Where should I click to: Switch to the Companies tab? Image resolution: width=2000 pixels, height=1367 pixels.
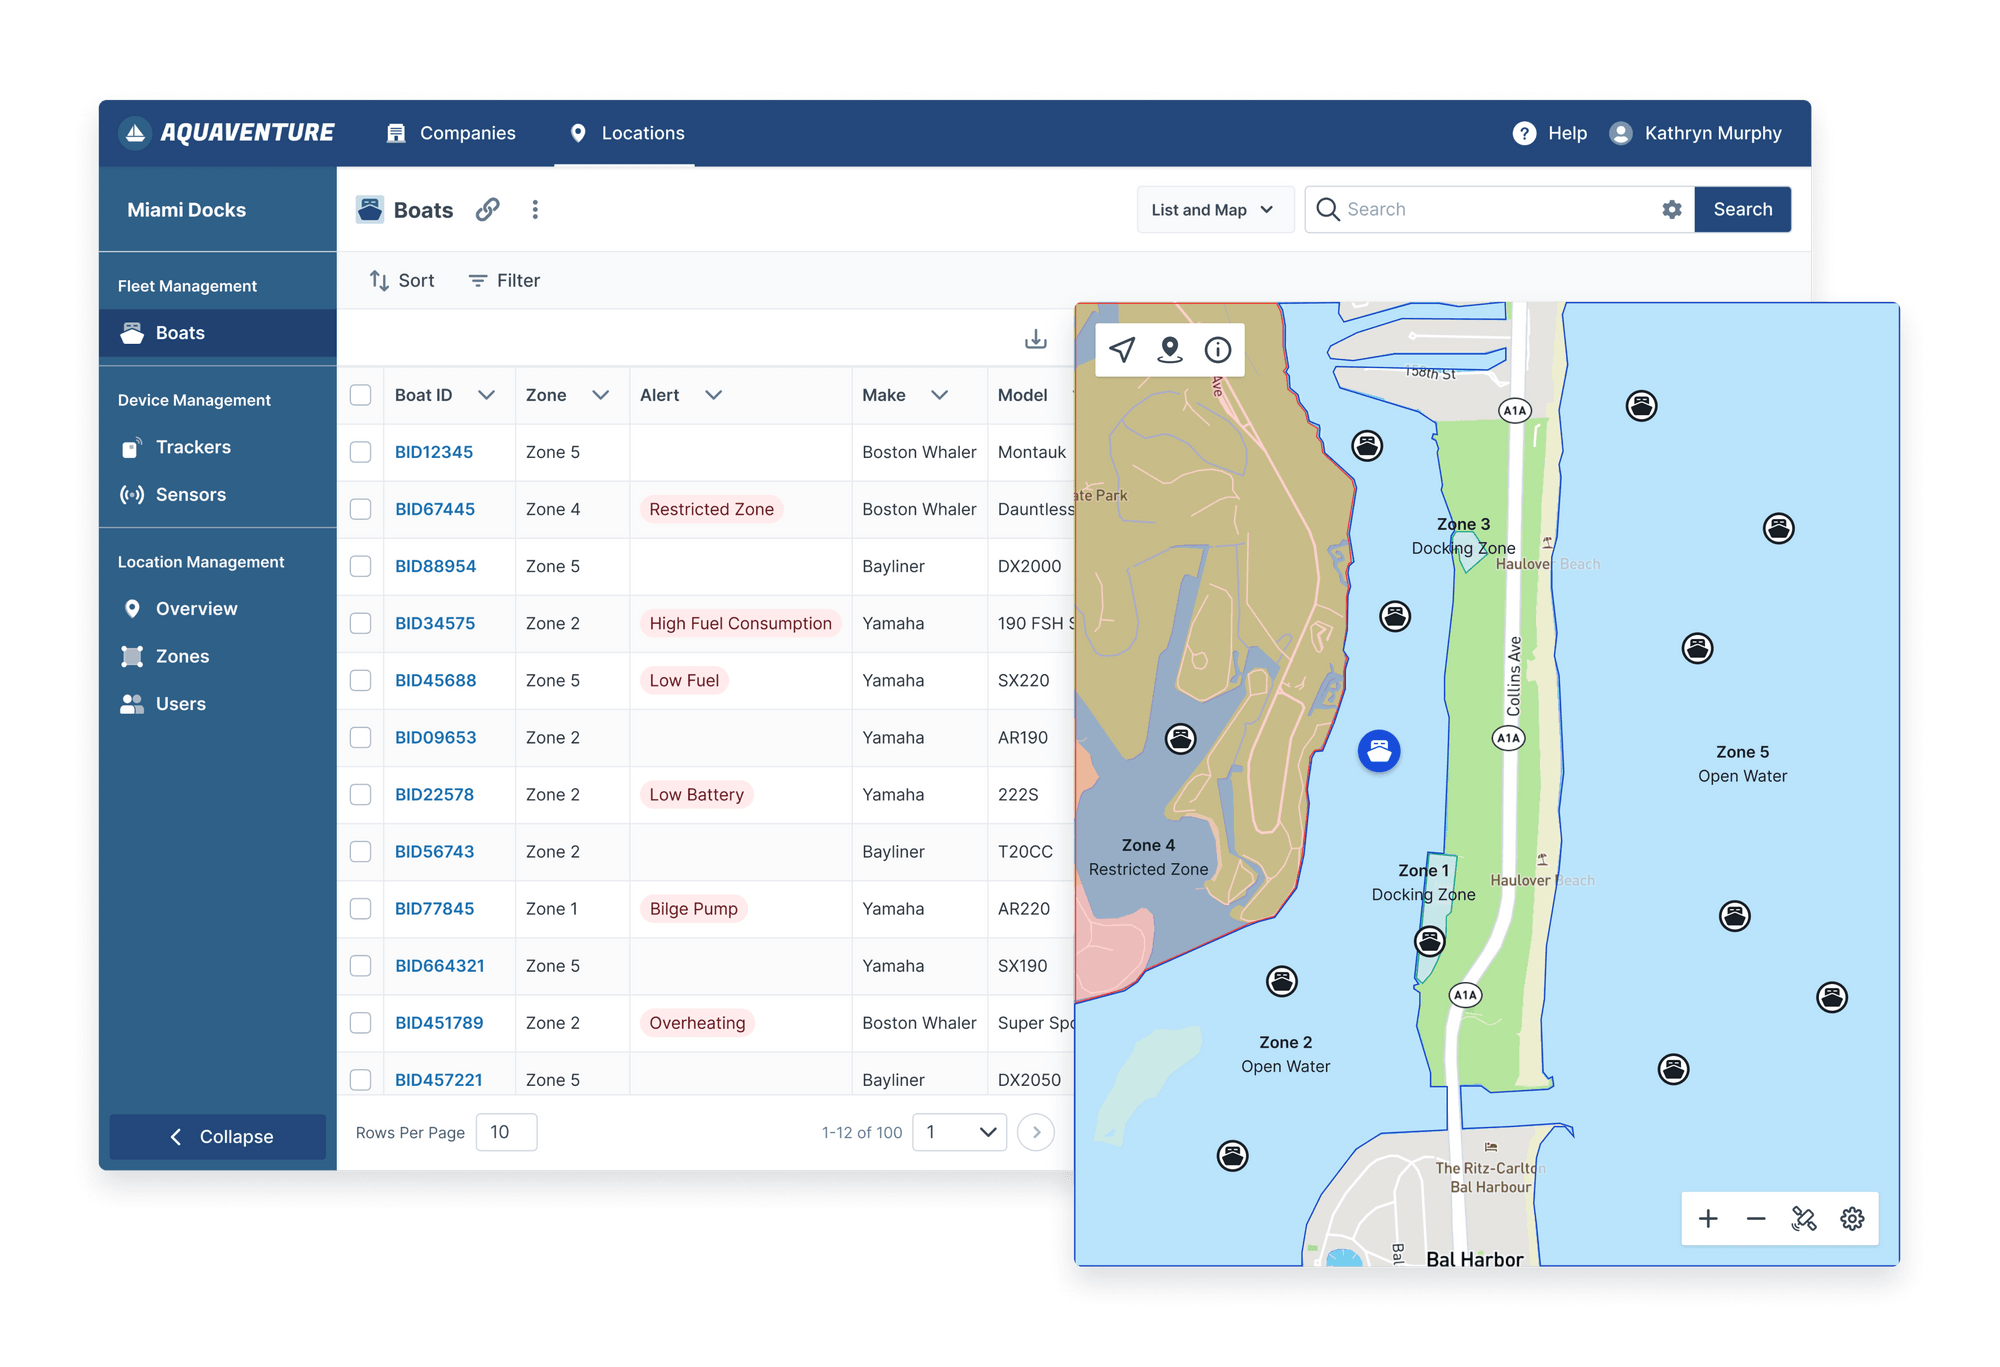452,133
